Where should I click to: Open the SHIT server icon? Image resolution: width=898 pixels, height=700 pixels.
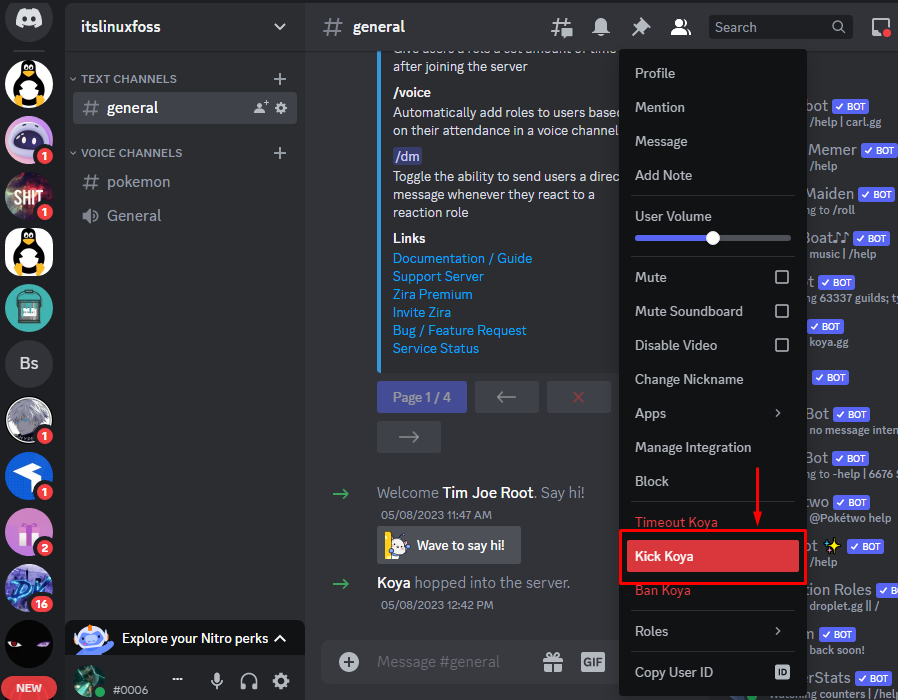coord(29,196)
